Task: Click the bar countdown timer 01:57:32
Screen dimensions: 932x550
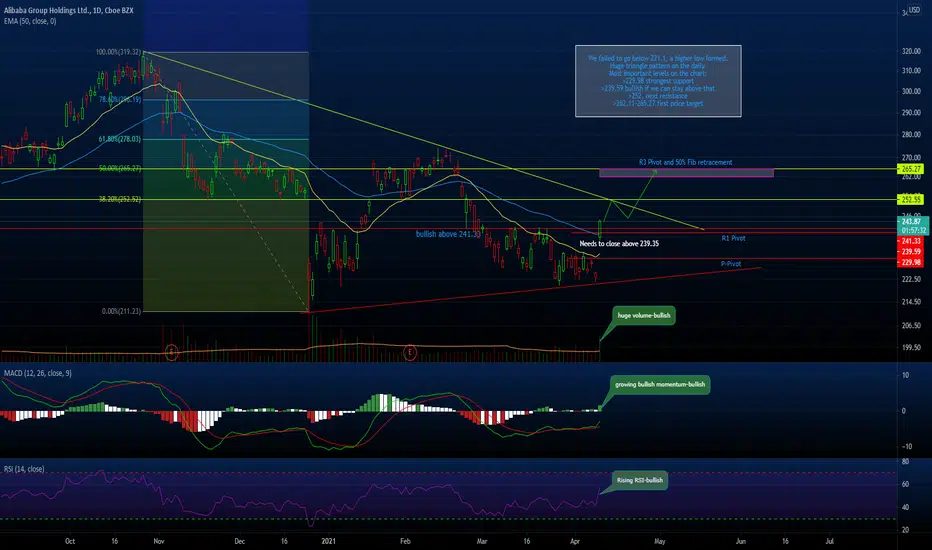Action: (912, 231)
